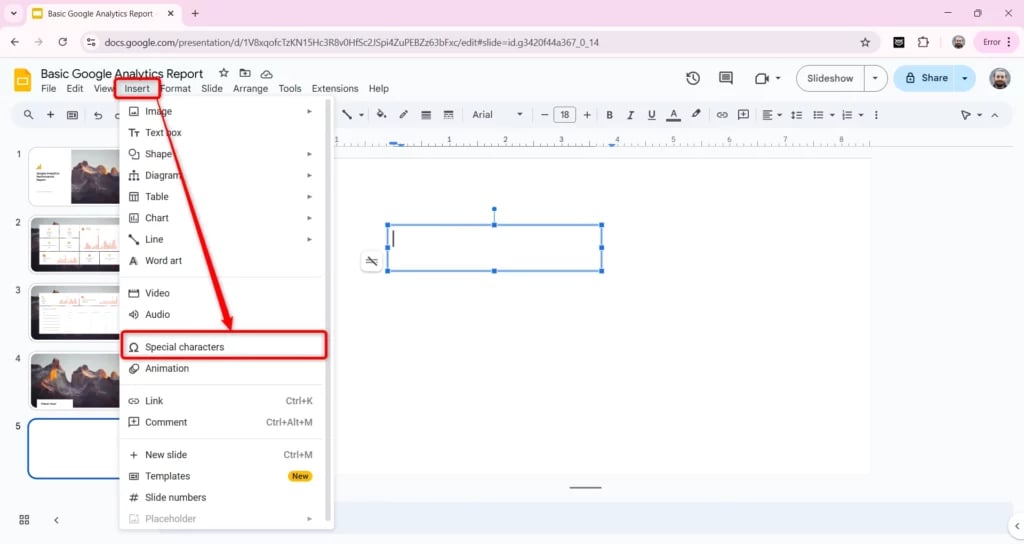The image size is (1024, 544).
Task: Select slide 2 thumbnail
Action: (x=74, y=245)
